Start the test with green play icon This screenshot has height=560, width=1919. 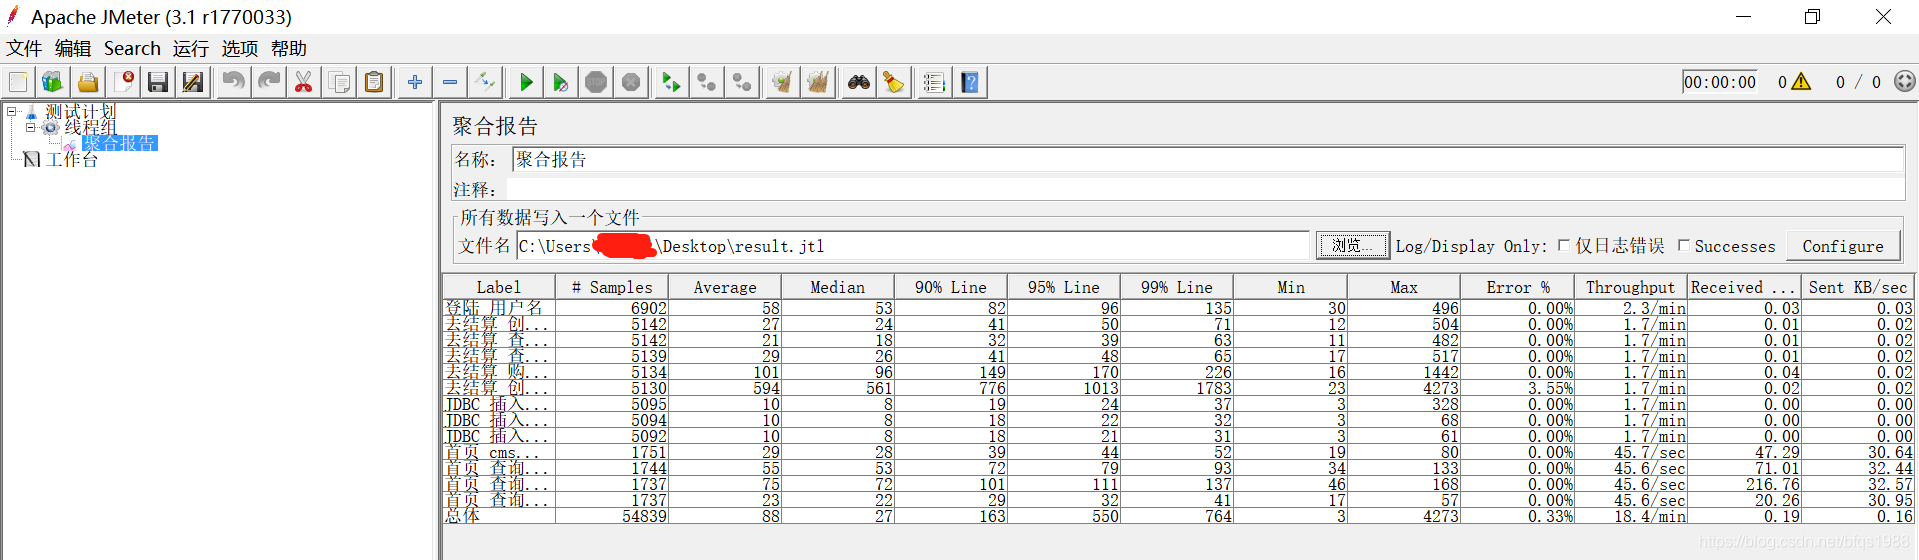click(526, 82)
